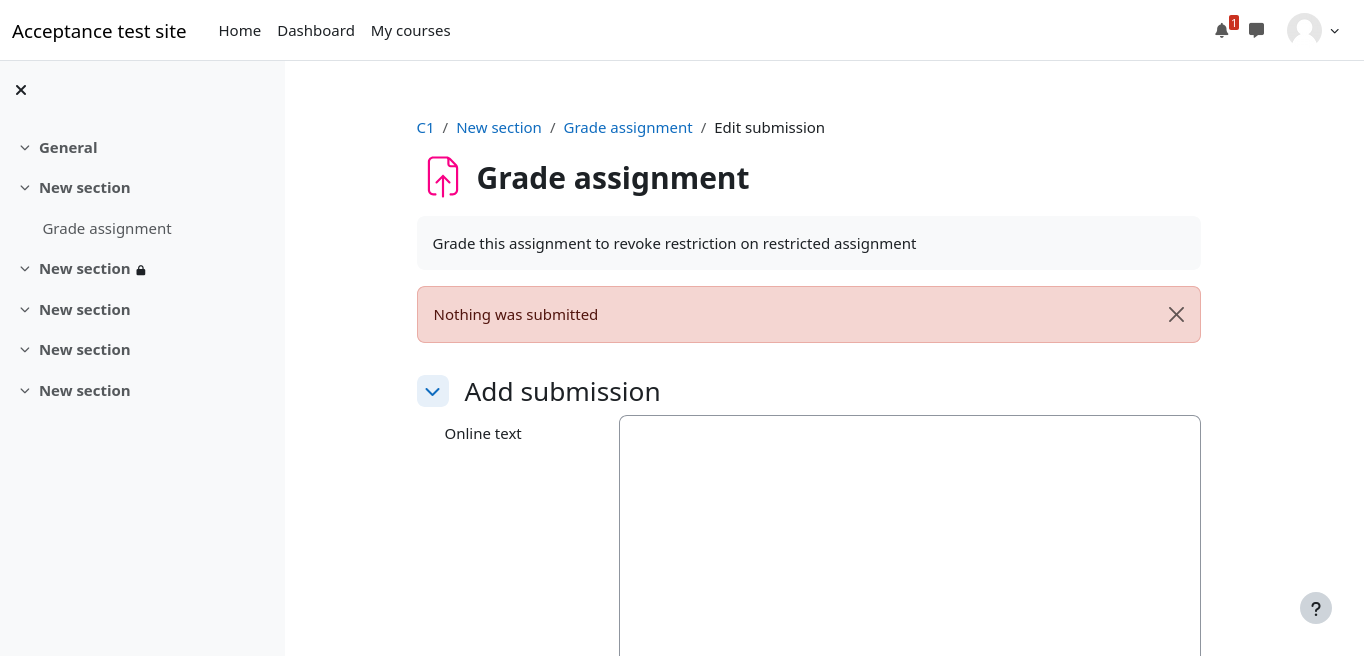Image resolution: width=1364 pixels, height=656 pixels.
Task: Open the user menu dropdown arrow
Action: (1335, 31)
